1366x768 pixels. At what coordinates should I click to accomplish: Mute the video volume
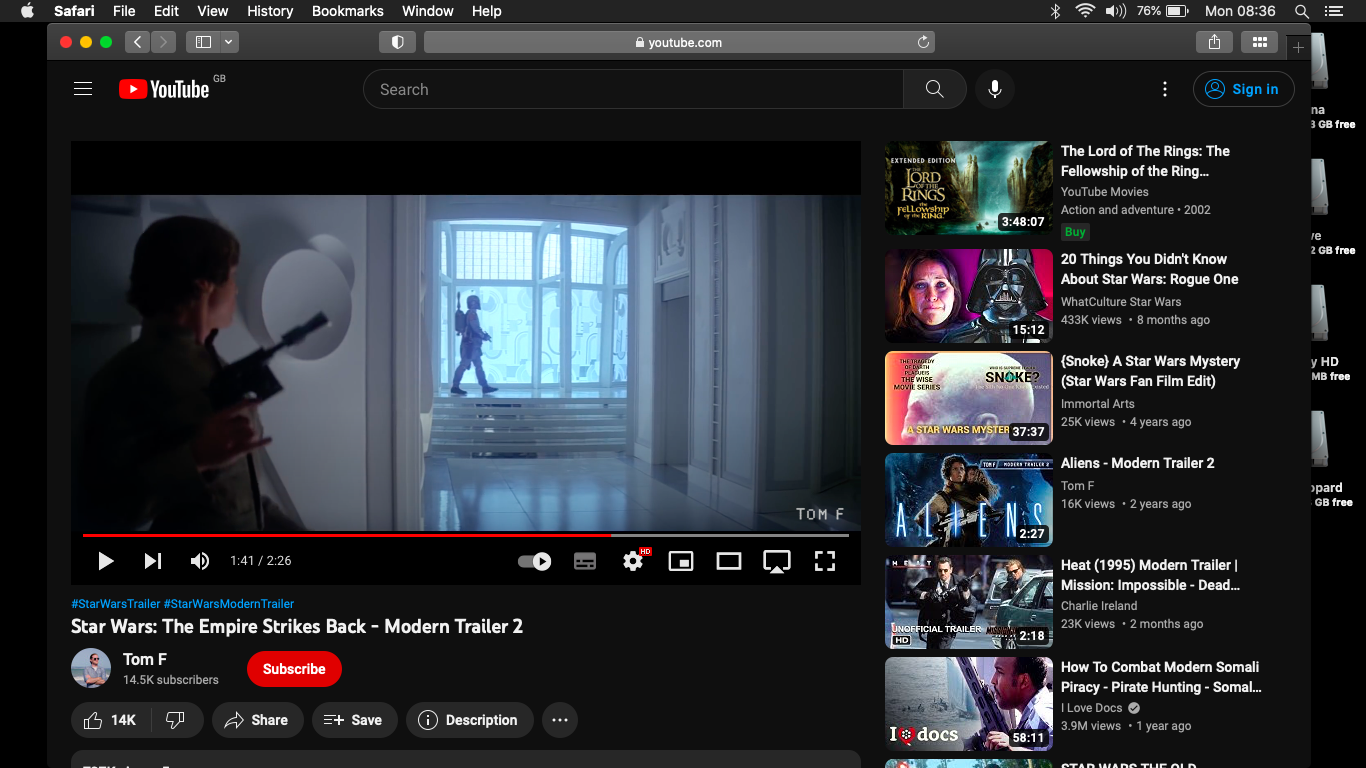pyautogui.click(x=200, y=561)
